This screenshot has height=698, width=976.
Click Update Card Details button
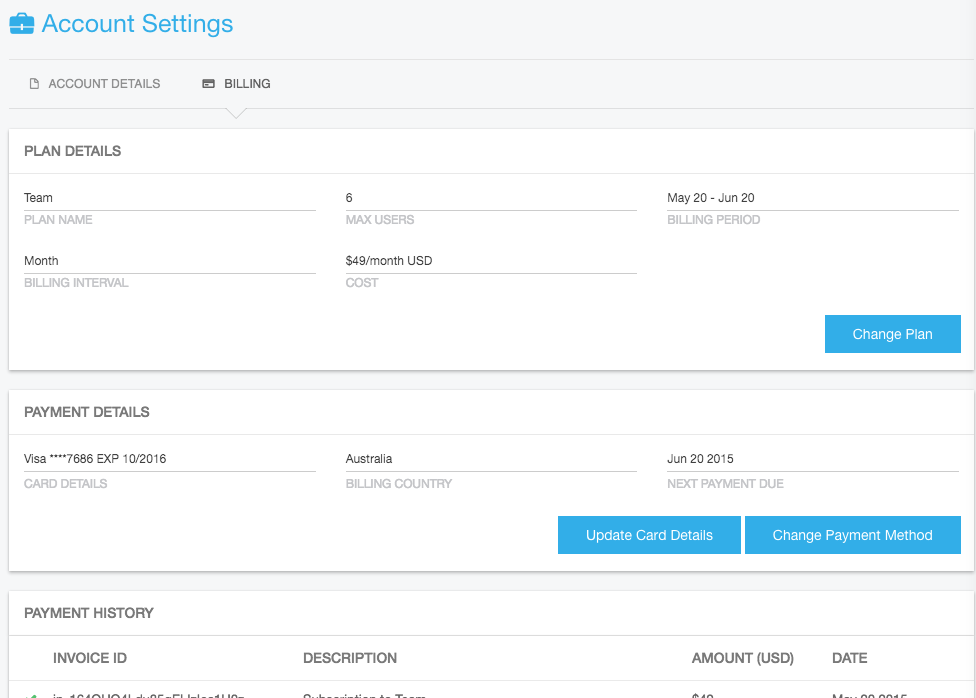coord(649,535)
